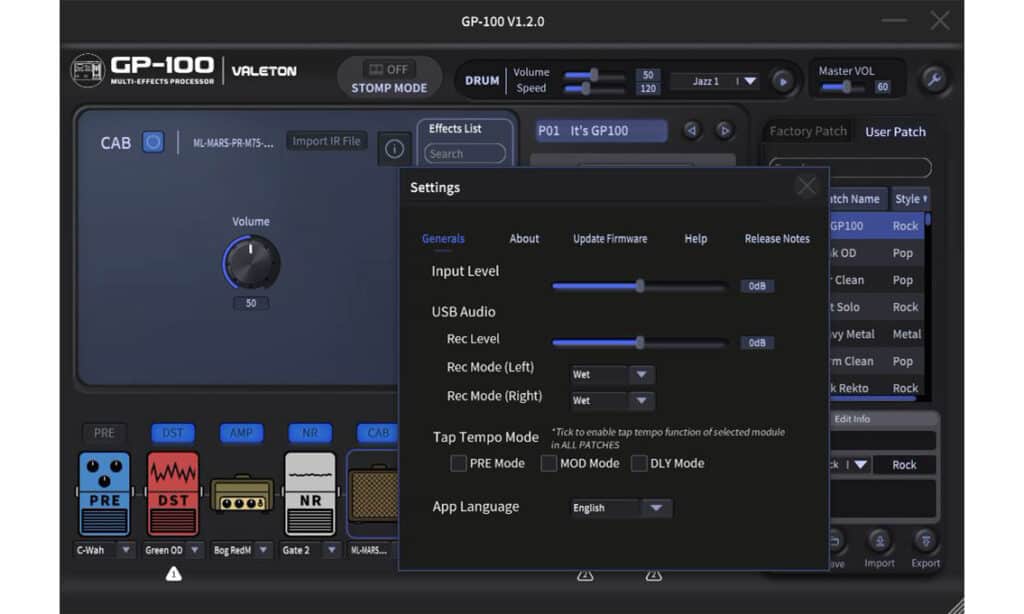Viewport: 1024px width, 614px height.
Task: Click the Gate 2 NR pedal
Action: (x=310, y=493)
